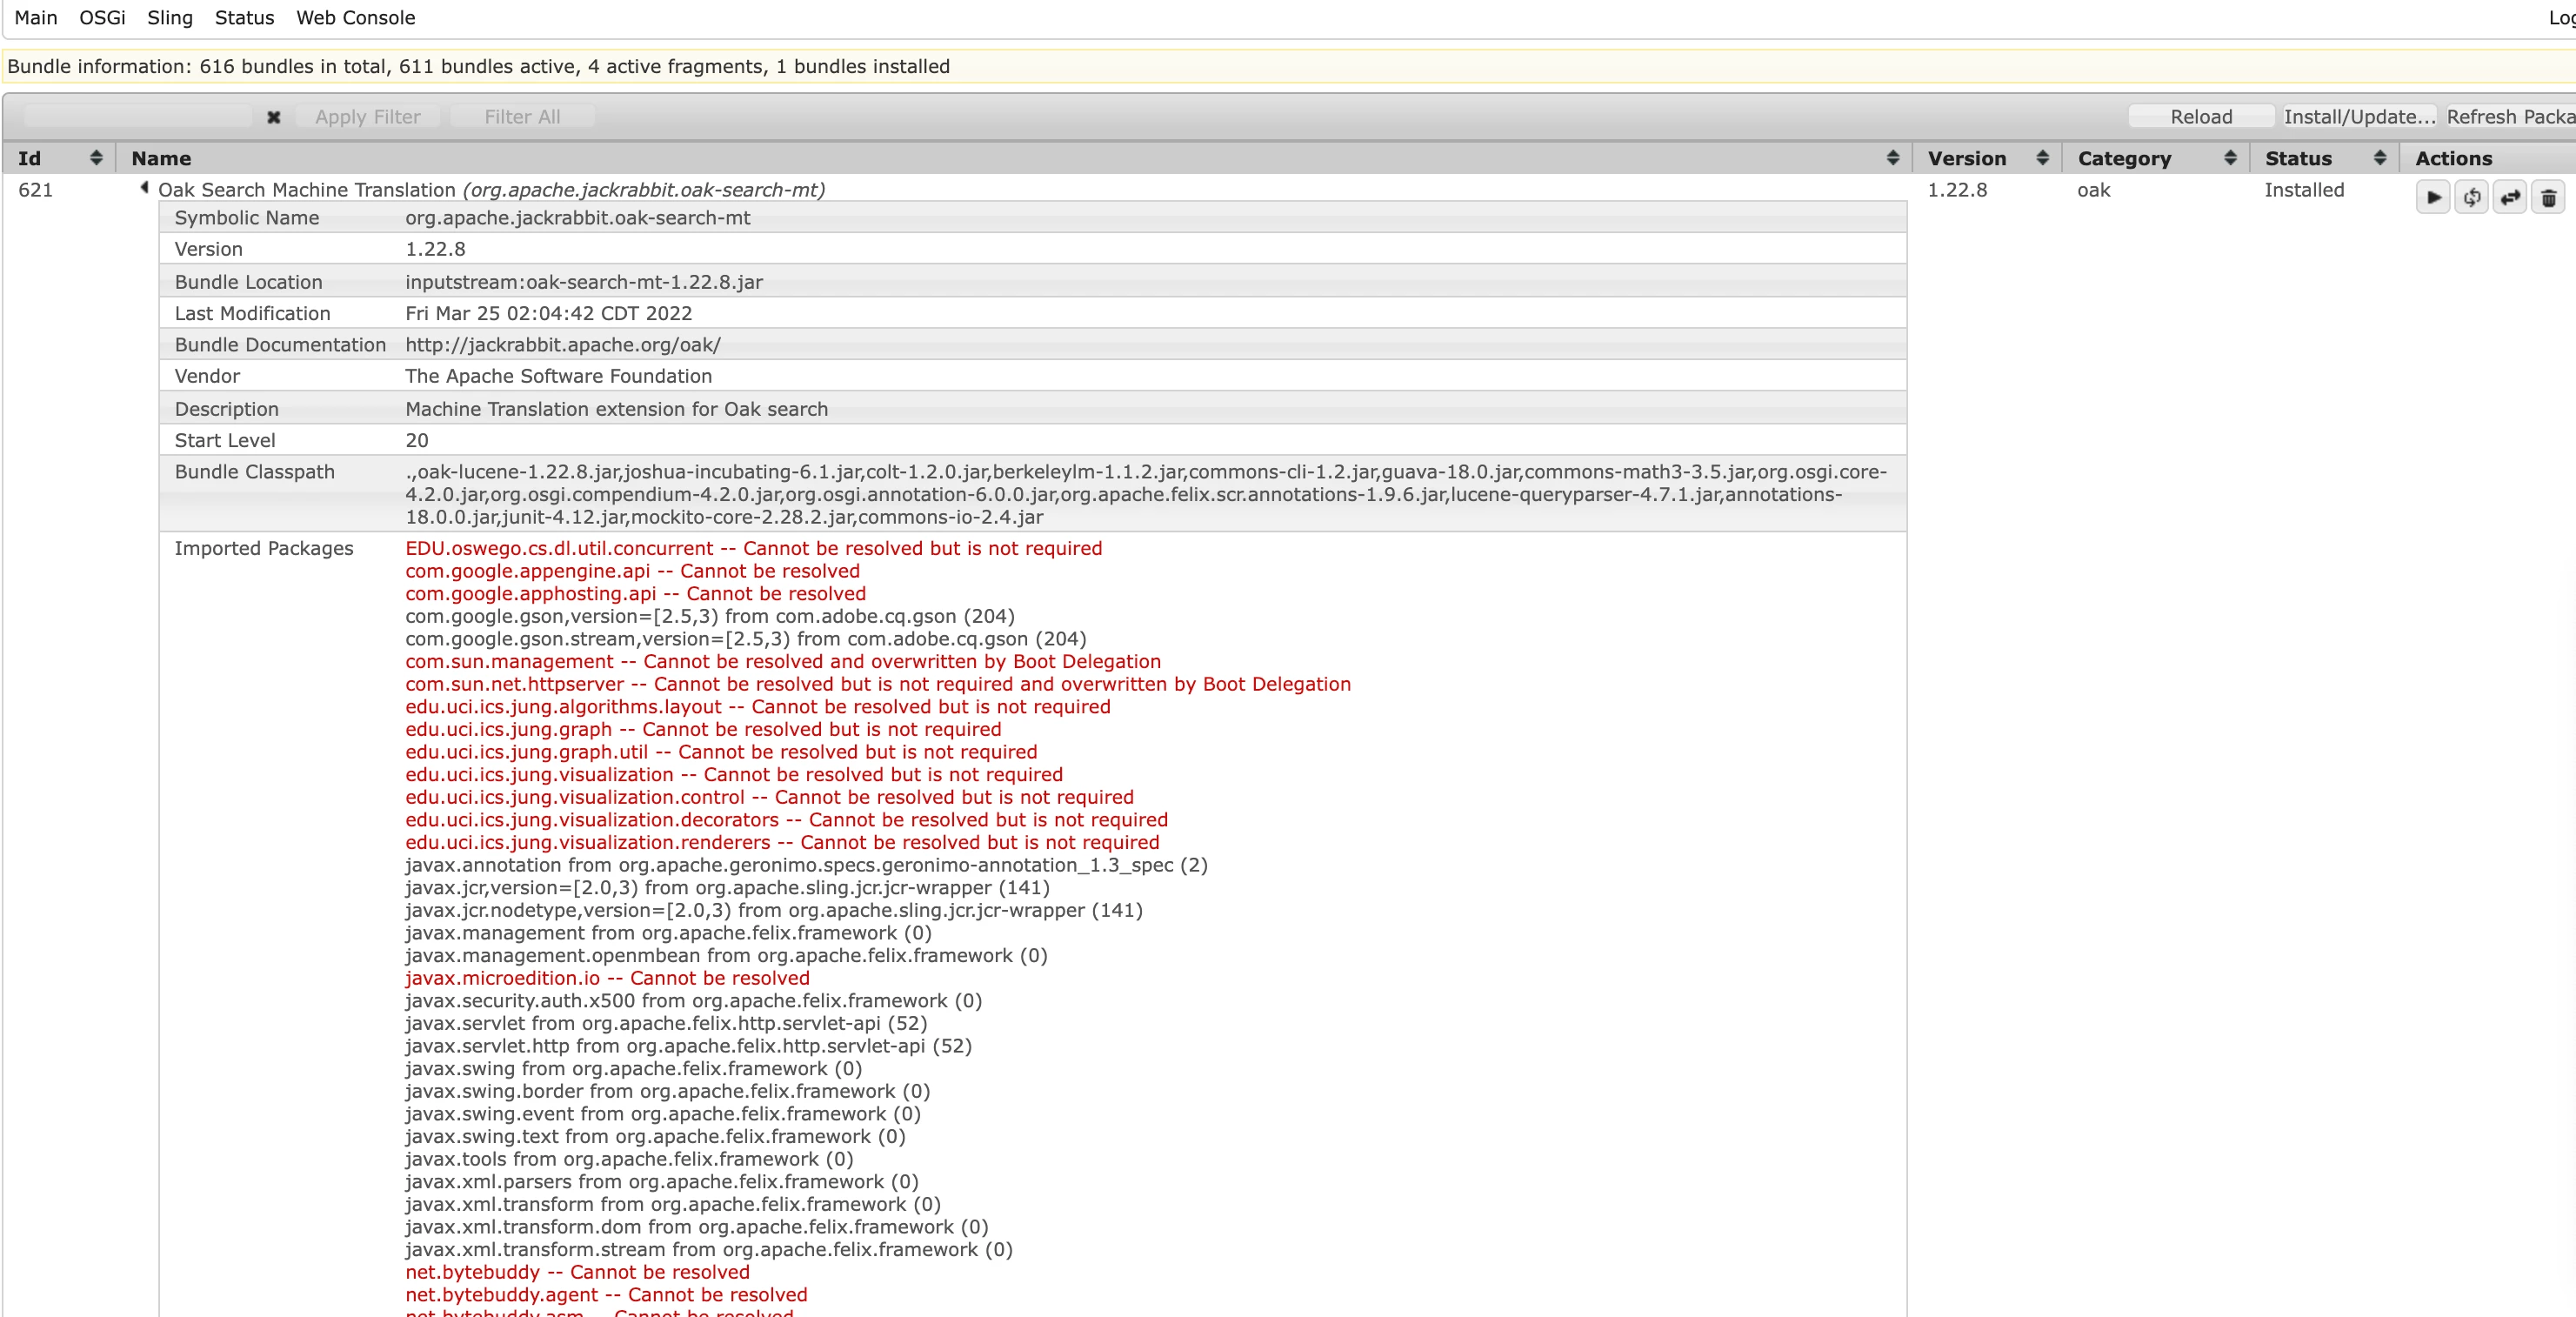Sort by Name column arrows

(1892, 158)
